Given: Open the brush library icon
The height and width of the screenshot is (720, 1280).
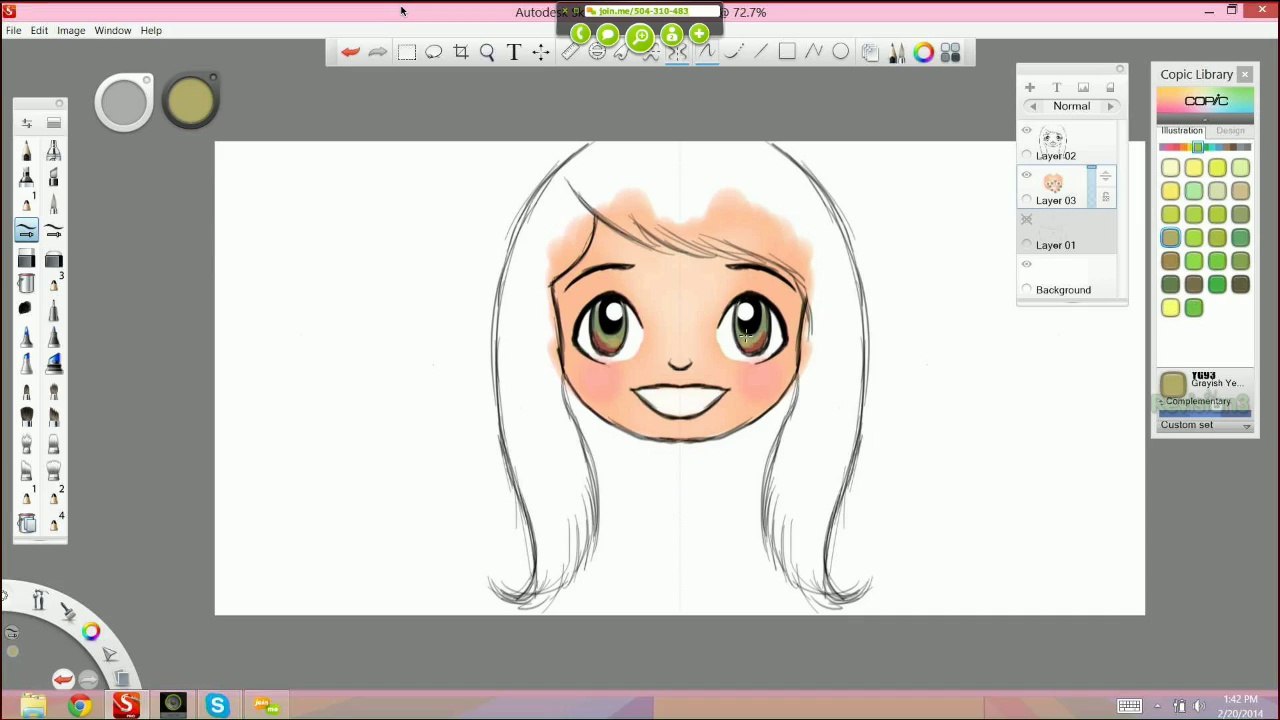Looking at the screenshot, I should coord(54,123).
